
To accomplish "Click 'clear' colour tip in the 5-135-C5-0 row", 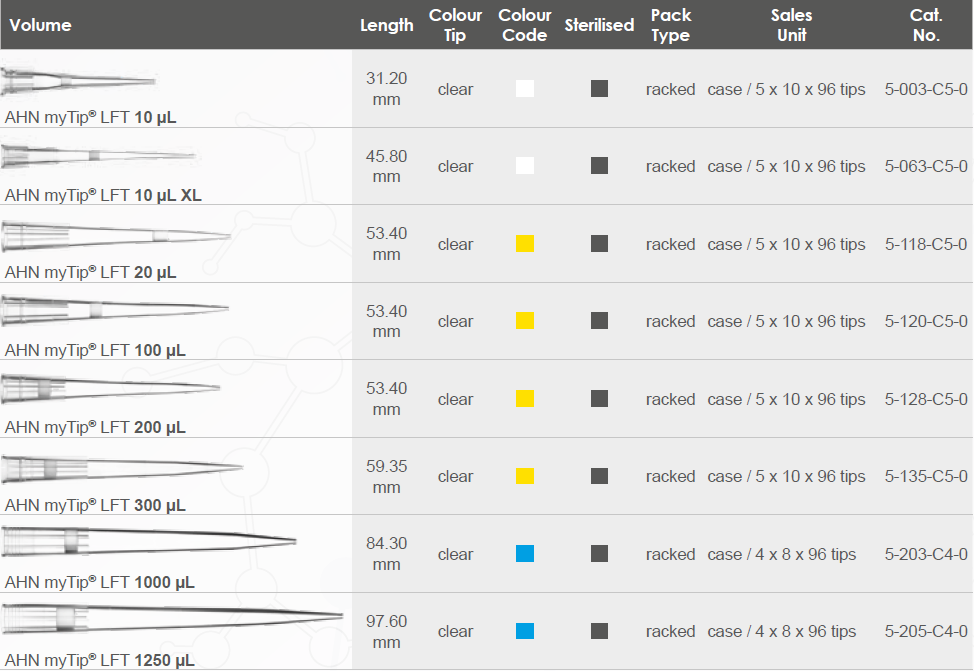I will [455, 477].
